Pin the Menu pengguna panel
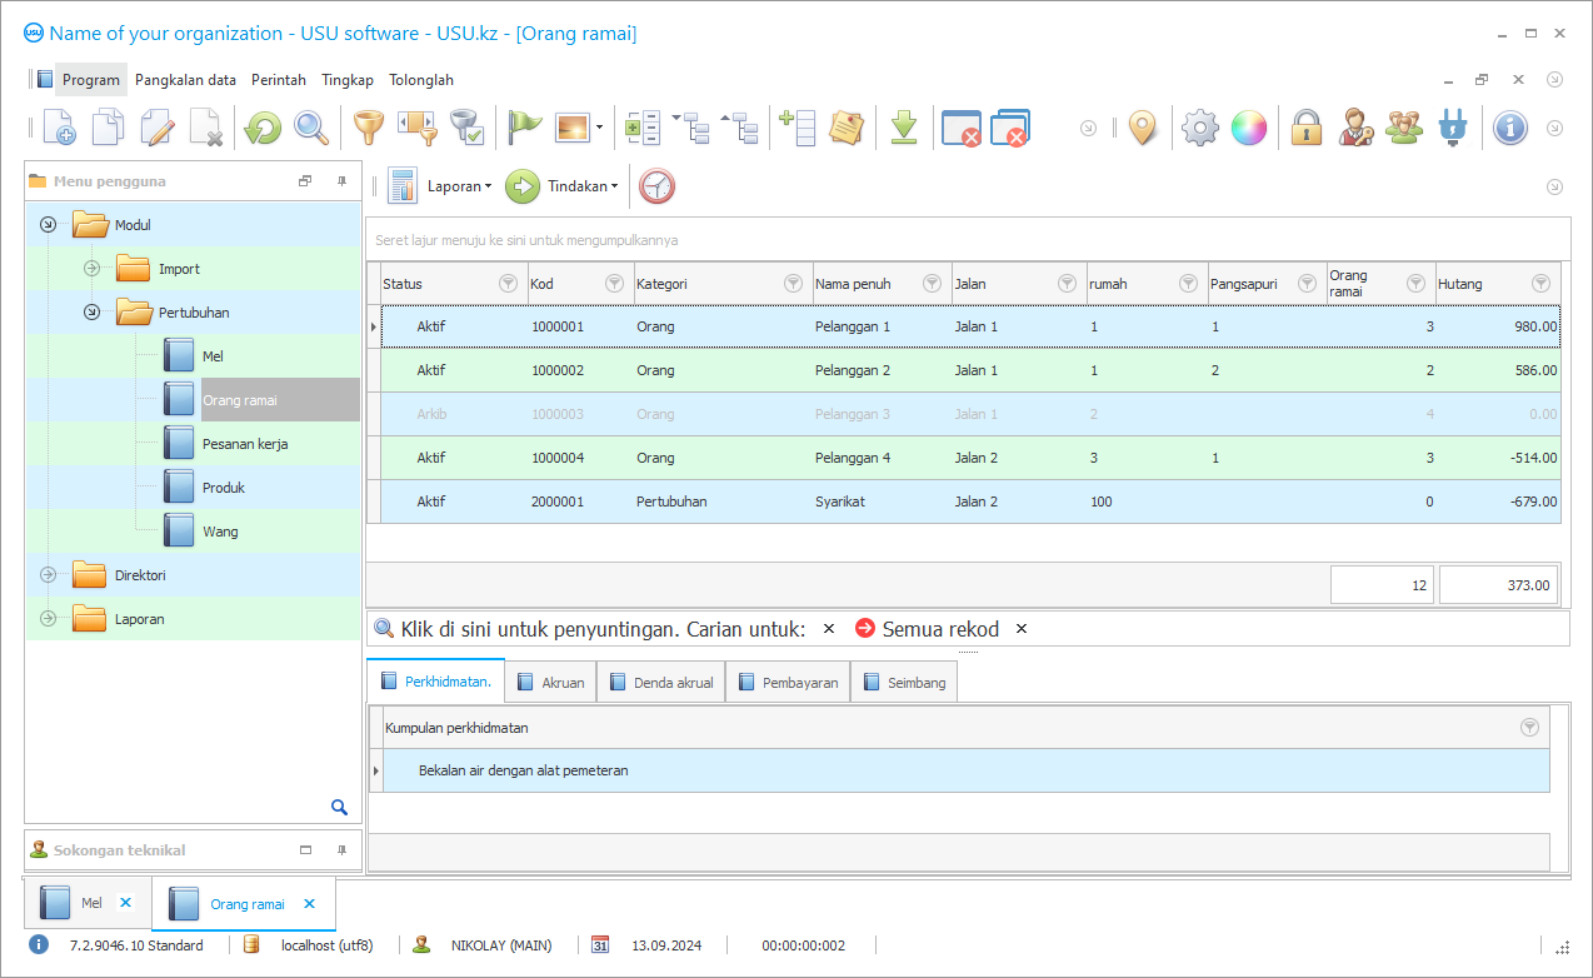The width and height of the screenshot is (1593, 978). click(342, 181)
